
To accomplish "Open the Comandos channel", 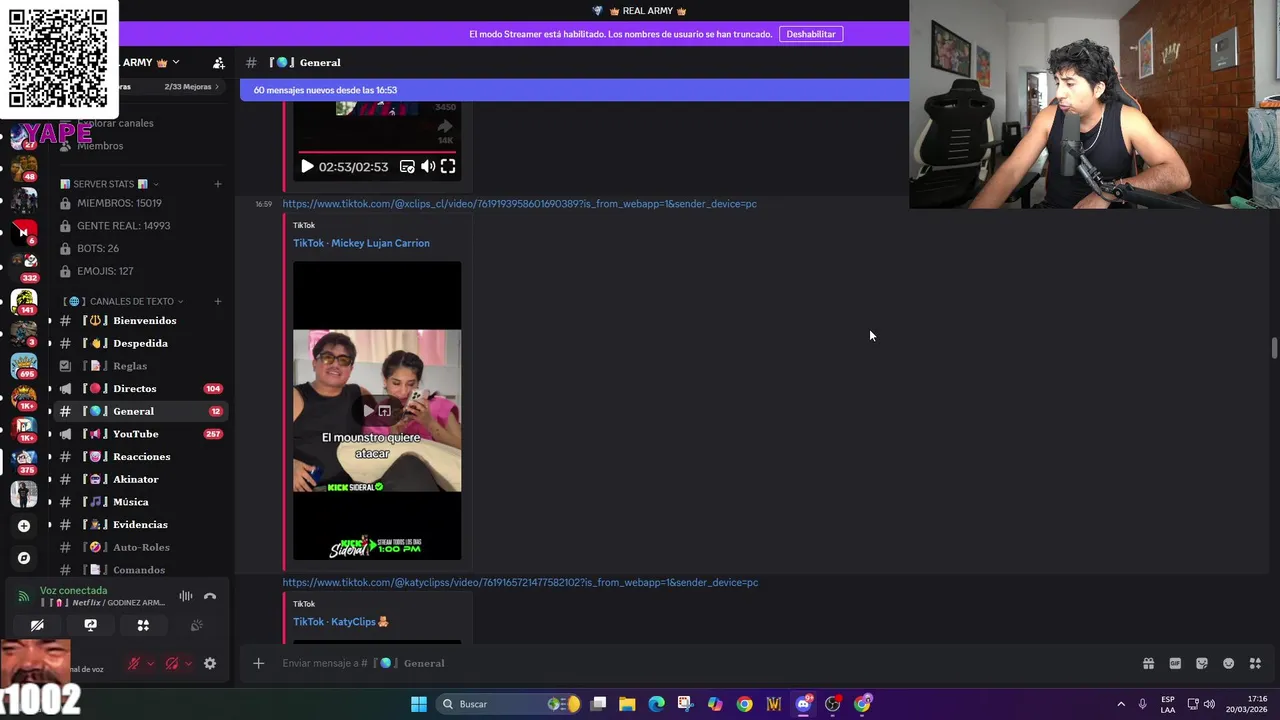I will pyautogui.click(x=140, y=570).
